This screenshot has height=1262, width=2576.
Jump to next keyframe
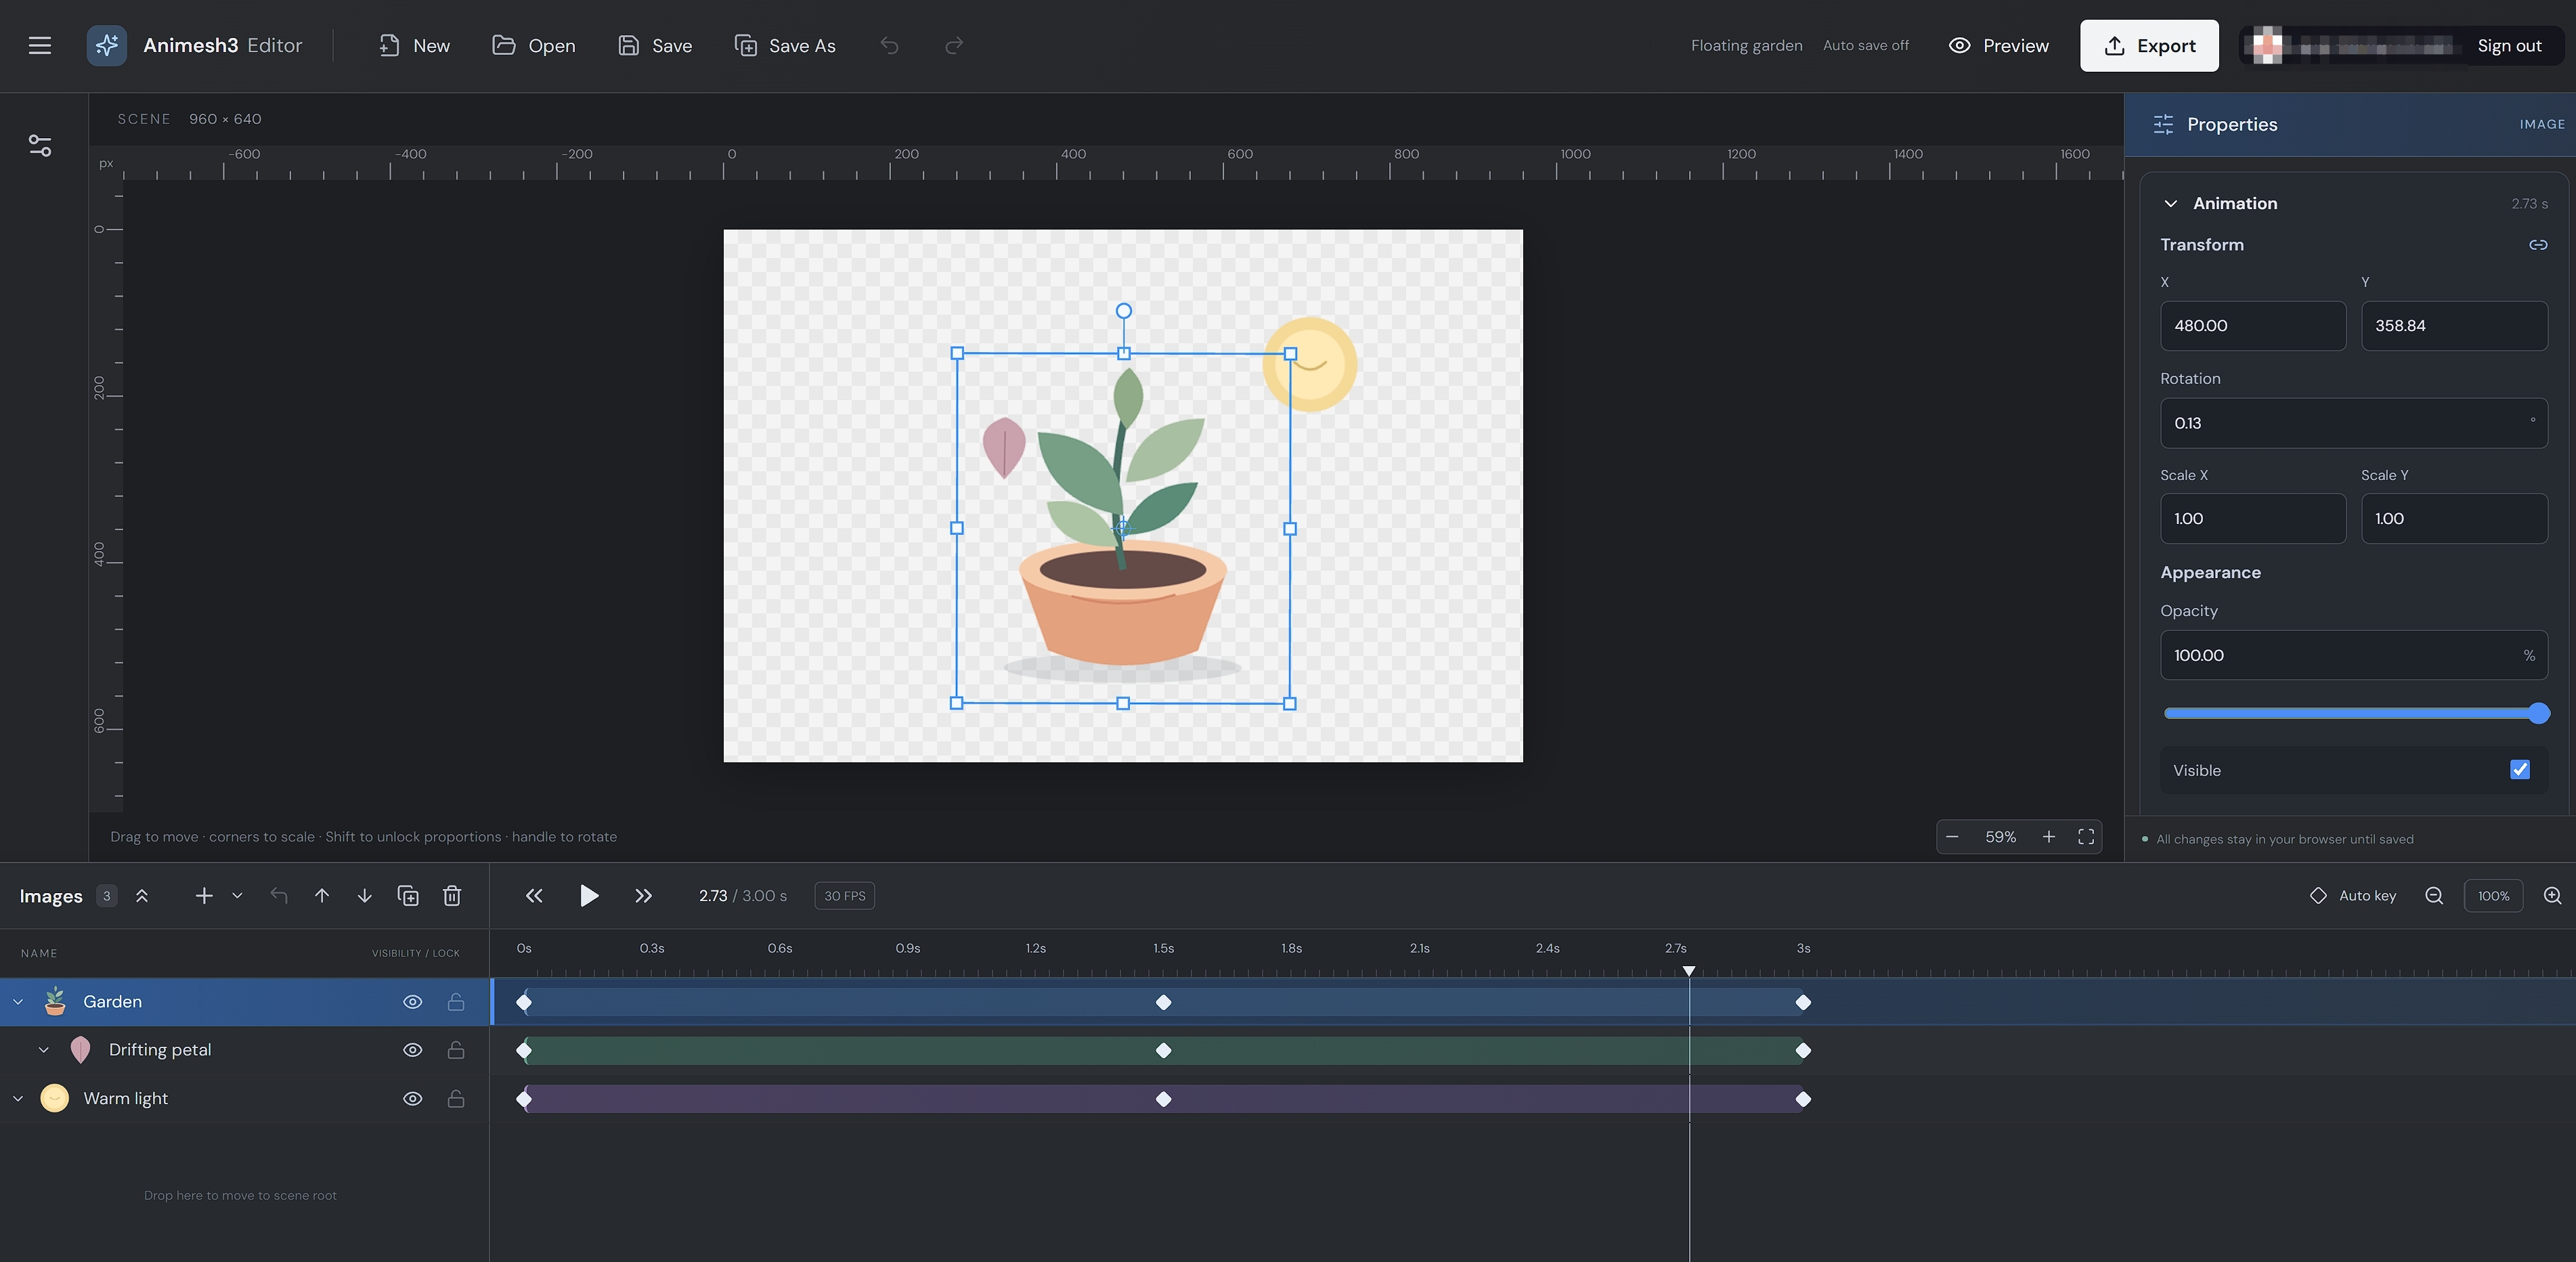pos(643,896)
